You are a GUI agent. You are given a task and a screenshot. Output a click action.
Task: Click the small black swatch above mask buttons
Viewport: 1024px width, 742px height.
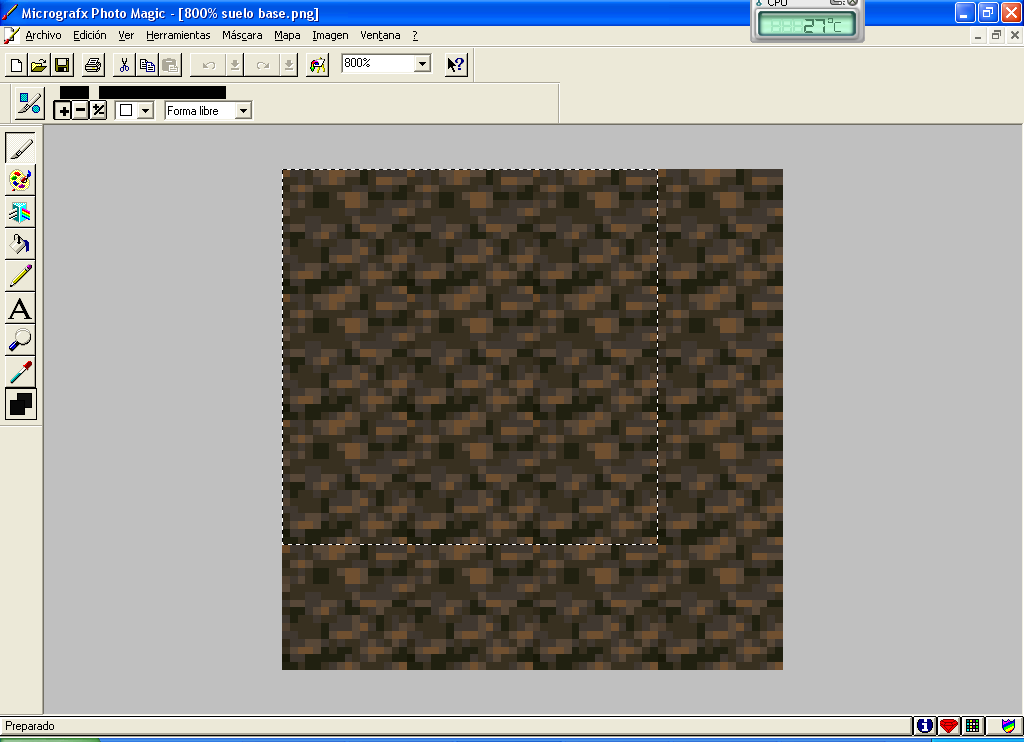[74, 93]
